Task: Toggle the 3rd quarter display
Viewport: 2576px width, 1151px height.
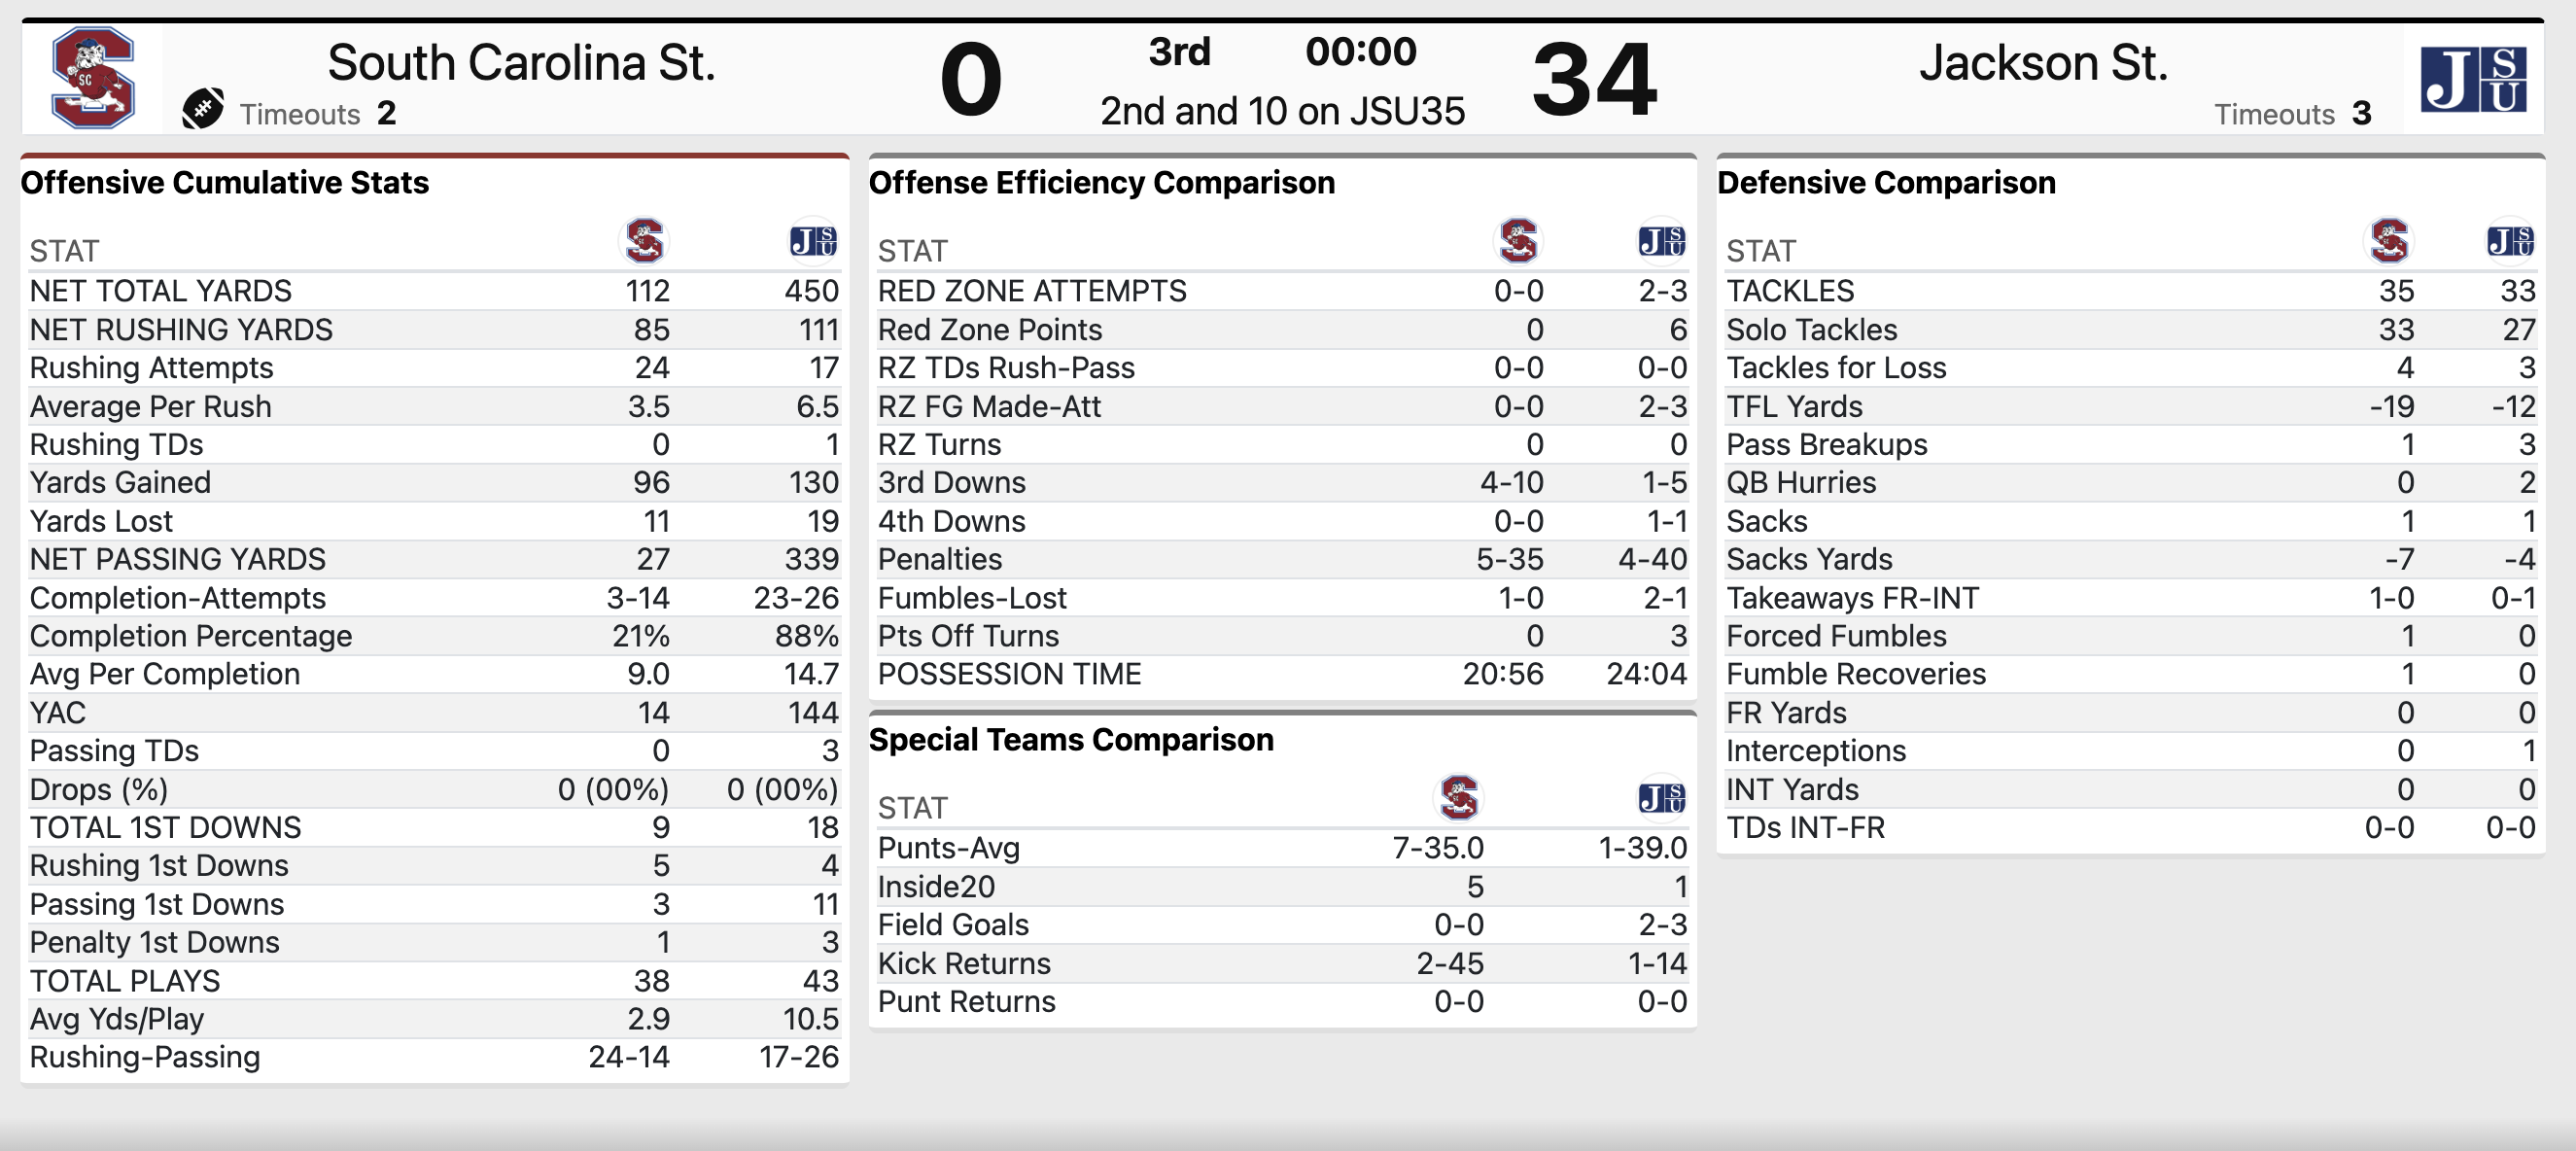Action: (x=1182, y=52)
